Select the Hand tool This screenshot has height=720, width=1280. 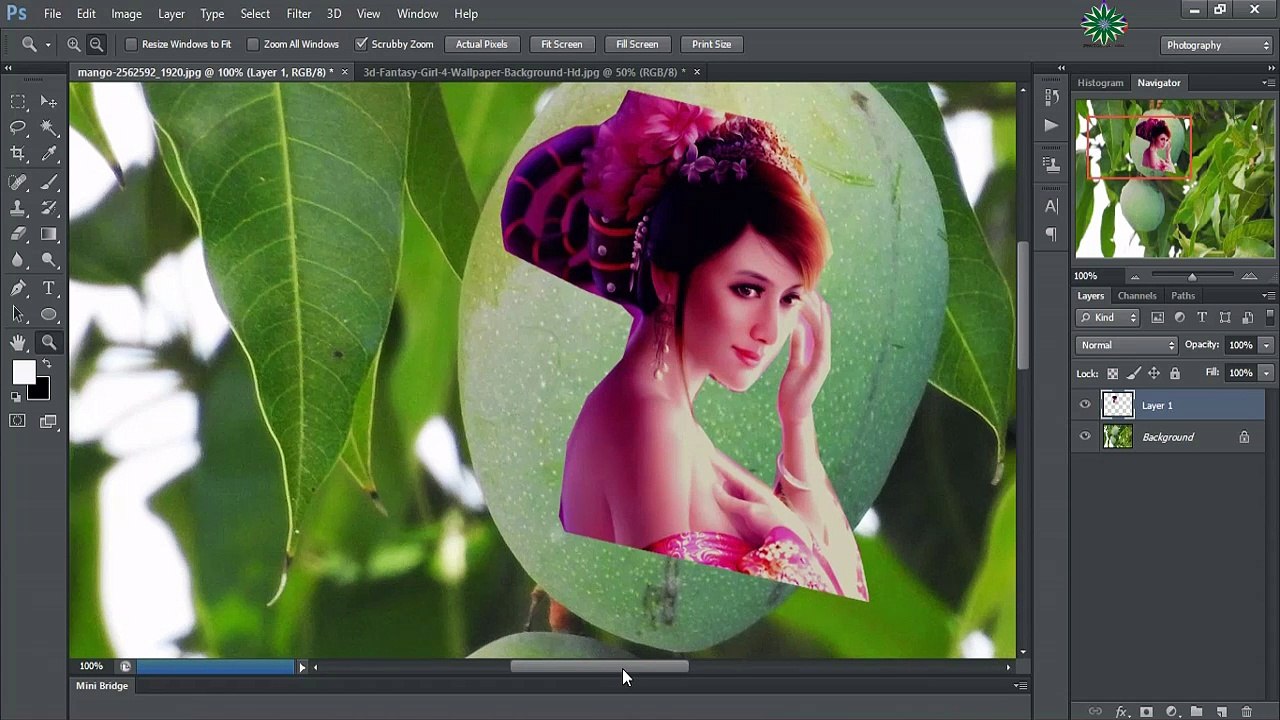(x=18, y=343)
